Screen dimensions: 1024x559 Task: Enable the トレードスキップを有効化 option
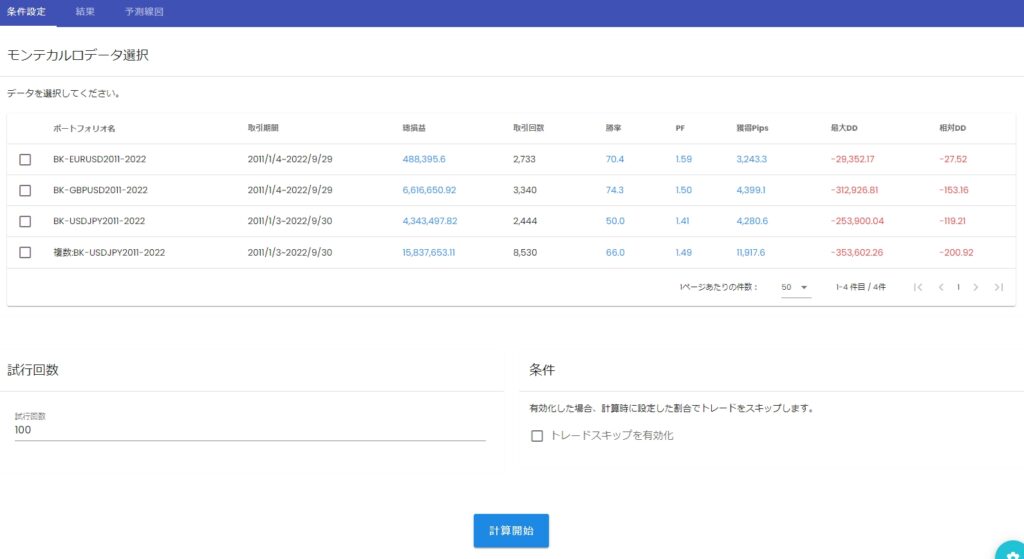tap(537, 436)
